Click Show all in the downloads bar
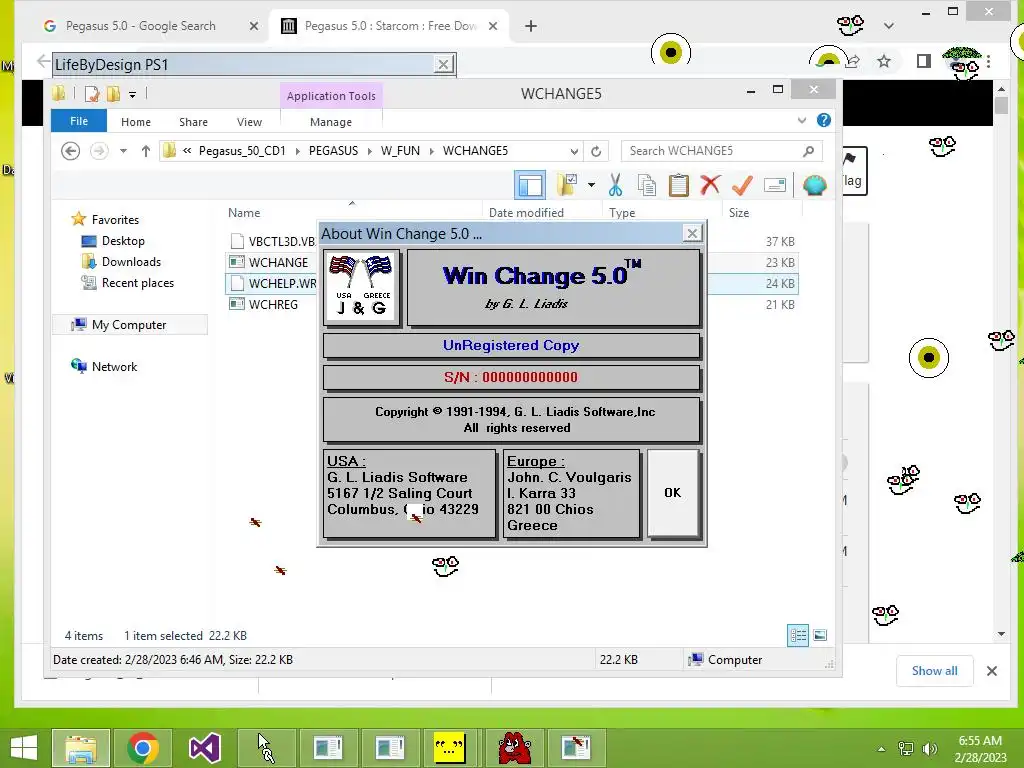The height and width of the screenshot is (768, 1024). tap(935, 671)
